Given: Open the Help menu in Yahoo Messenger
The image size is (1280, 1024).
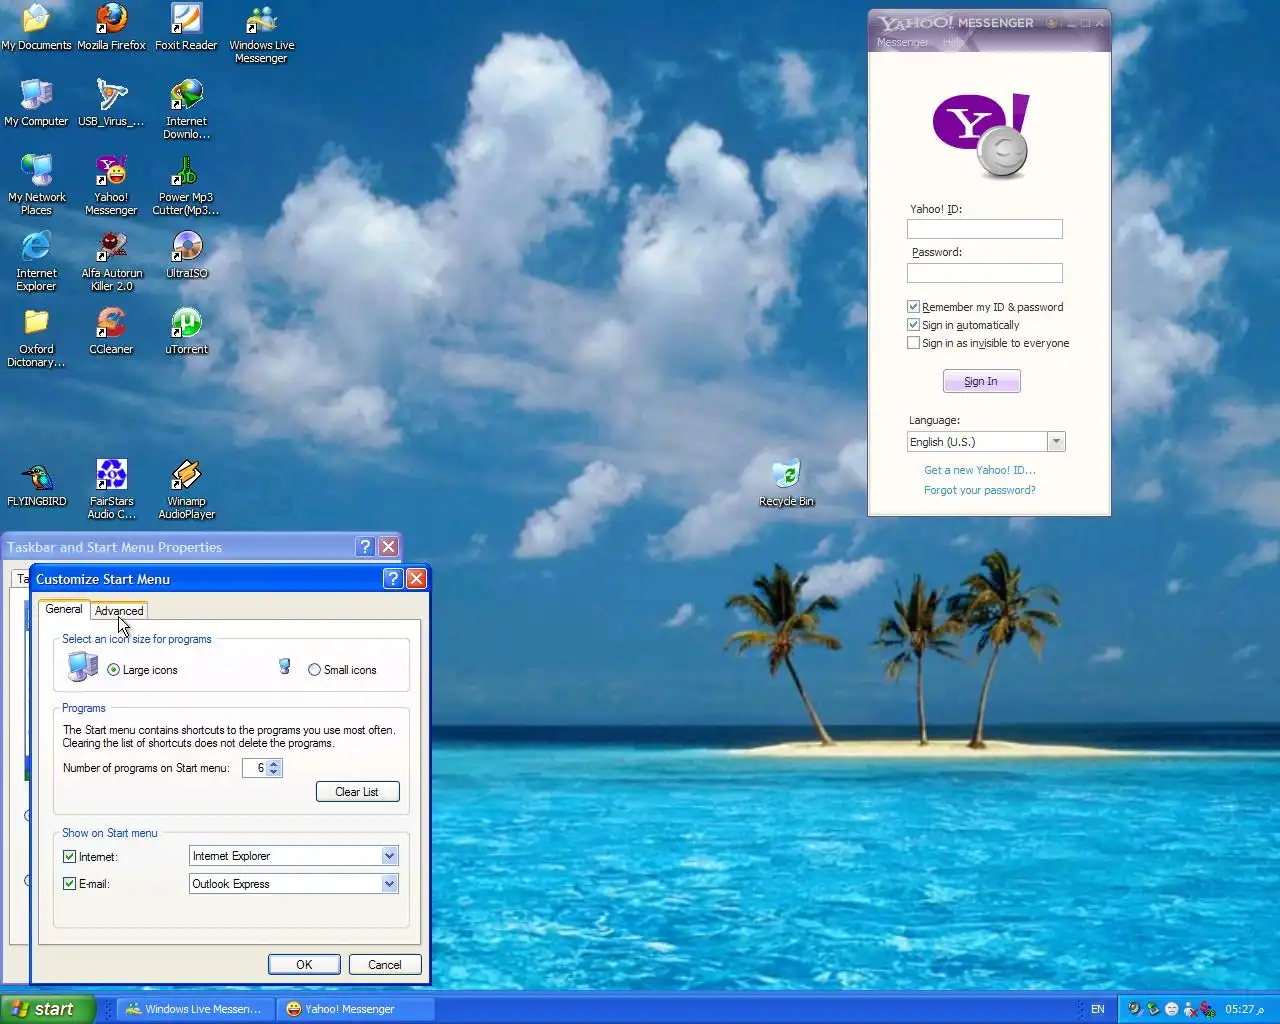Looking at the screenshot, I should tap(953, 42).
